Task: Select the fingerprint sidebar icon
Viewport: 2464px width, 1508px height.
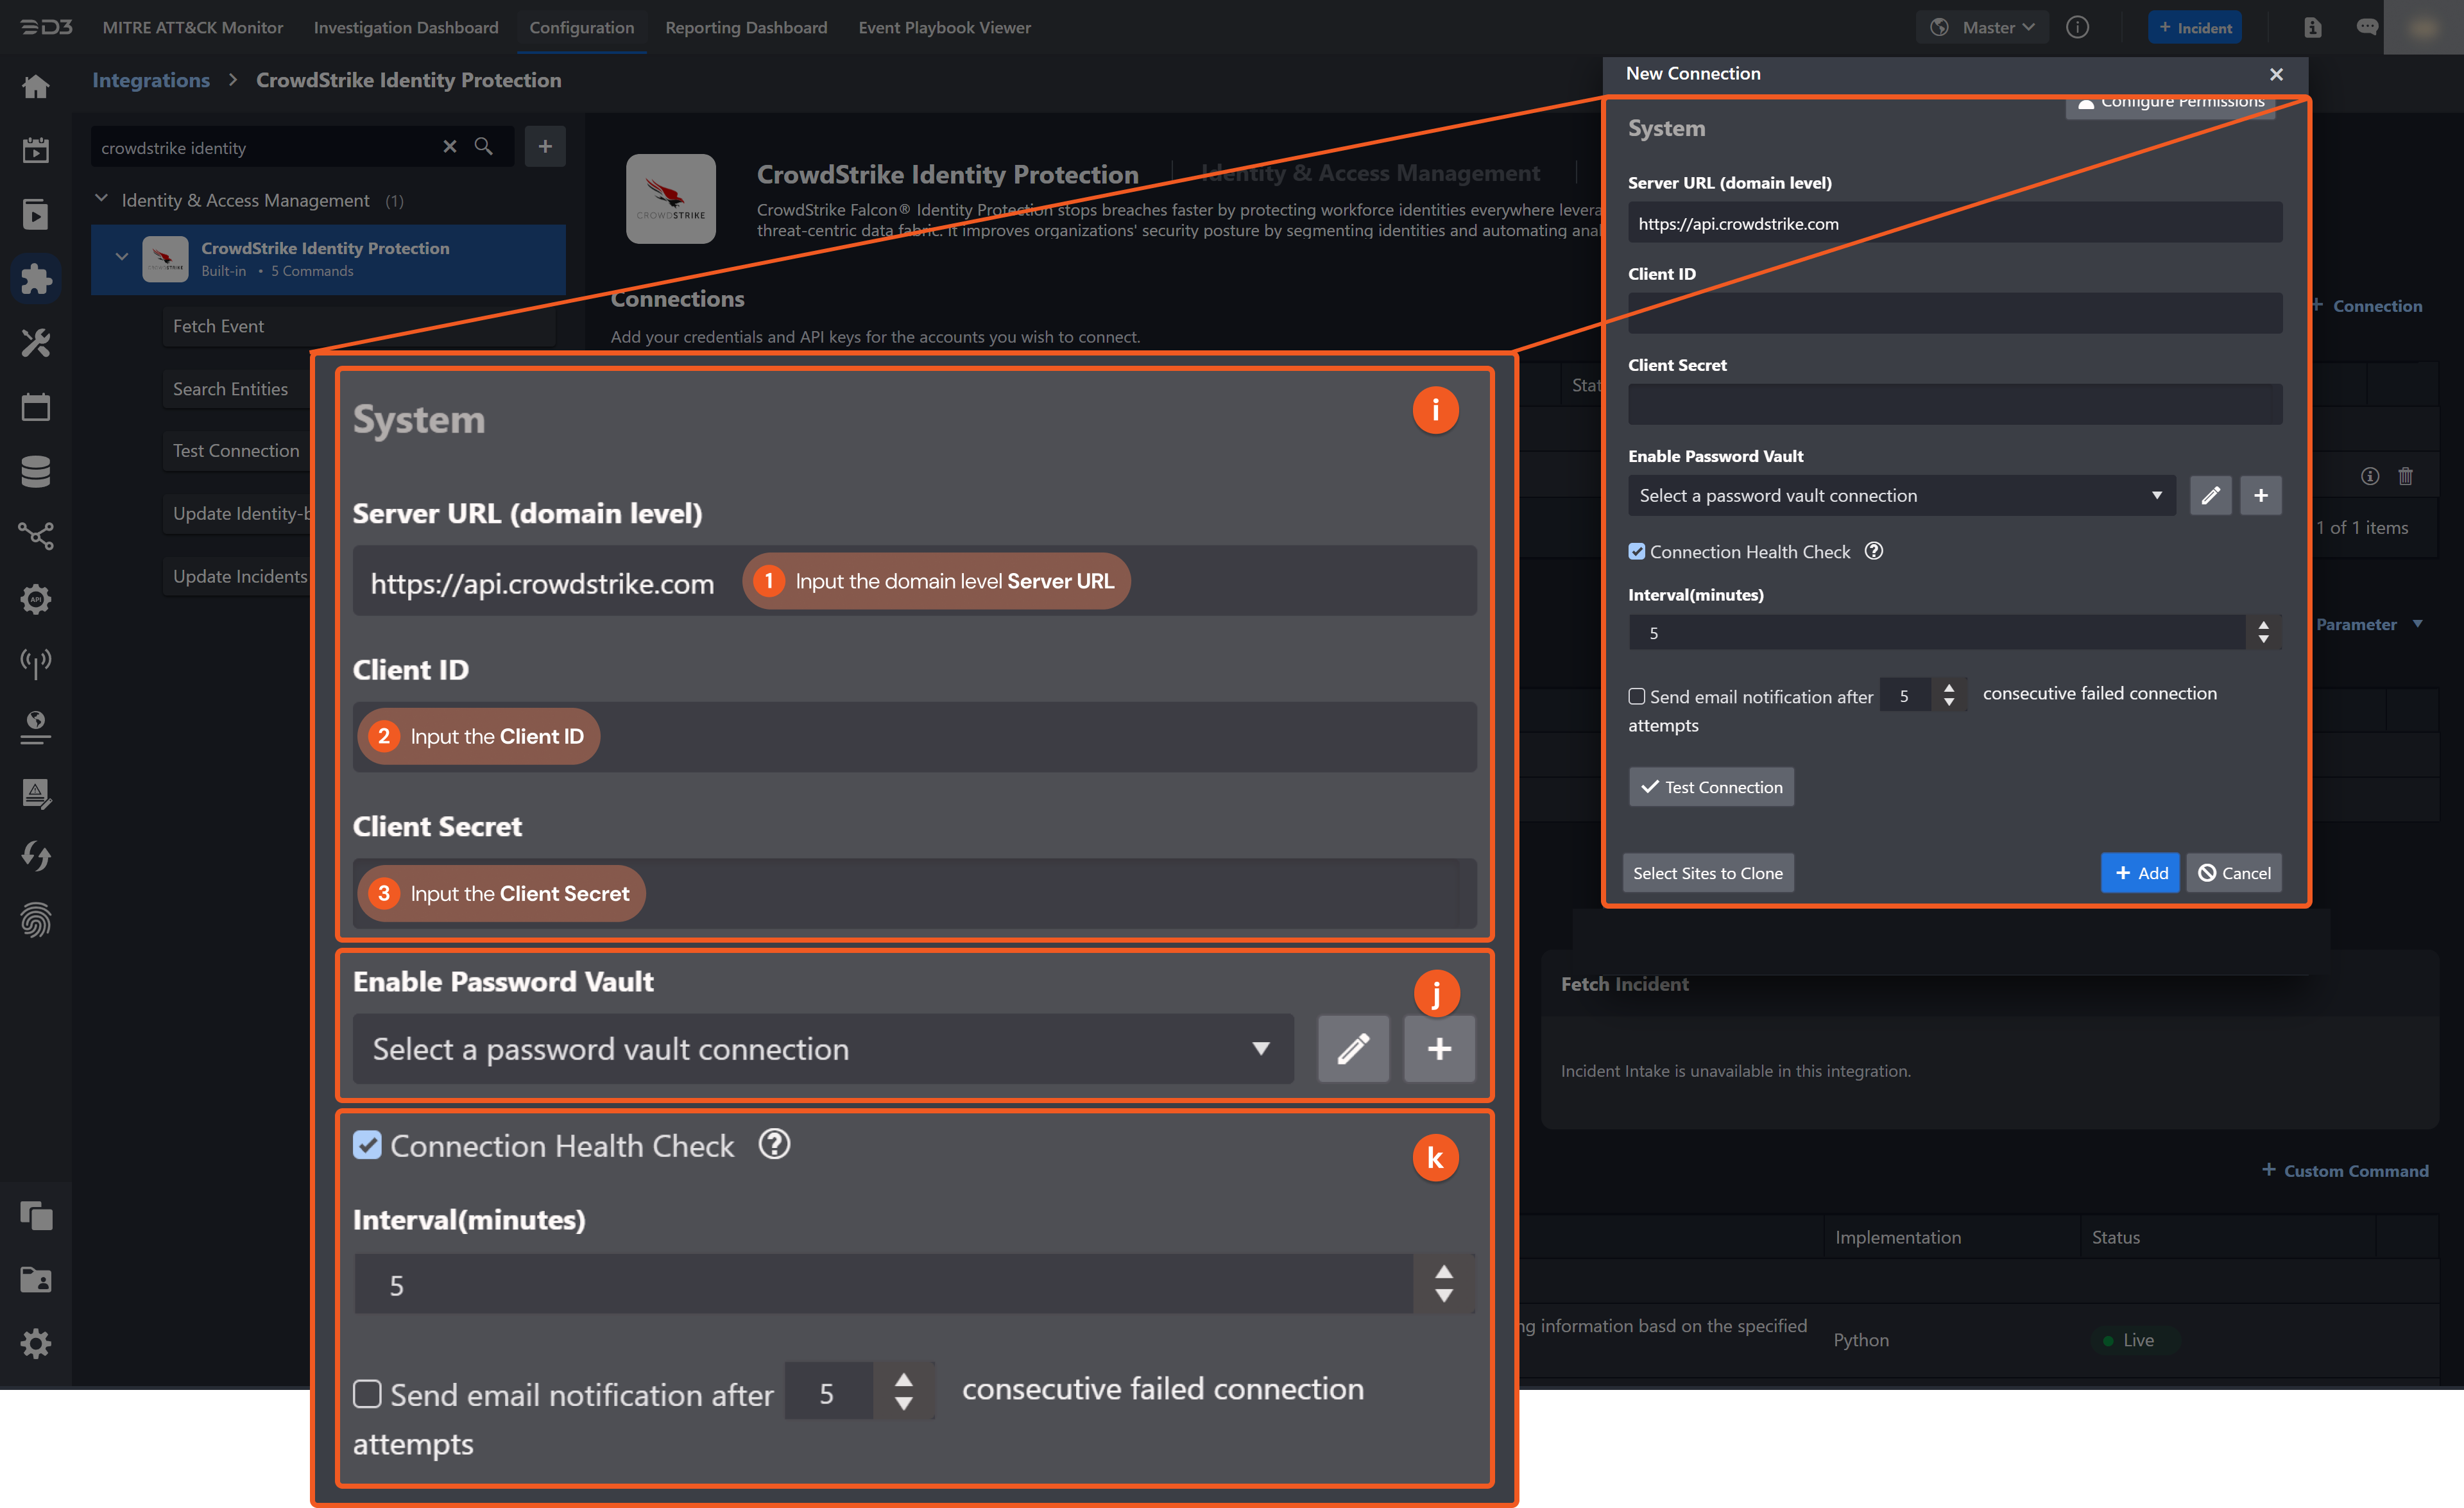Action: [36, 920]
